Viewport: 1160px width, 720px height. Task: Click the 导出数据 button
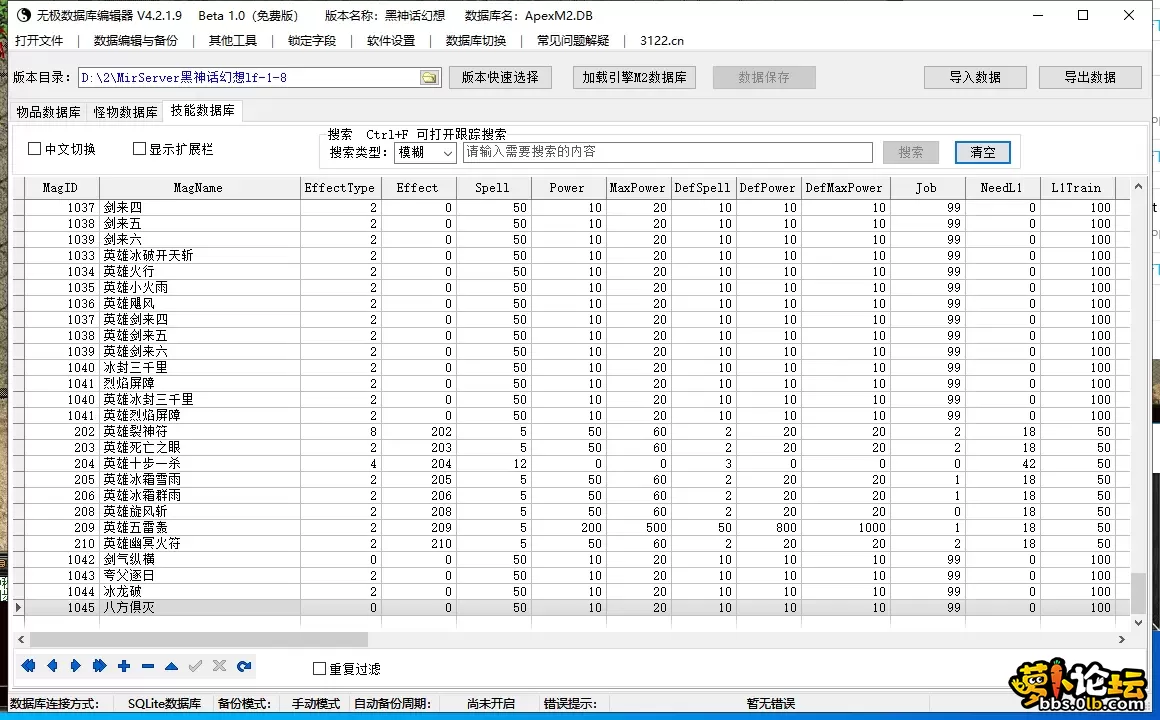(x=1090, y=78)
